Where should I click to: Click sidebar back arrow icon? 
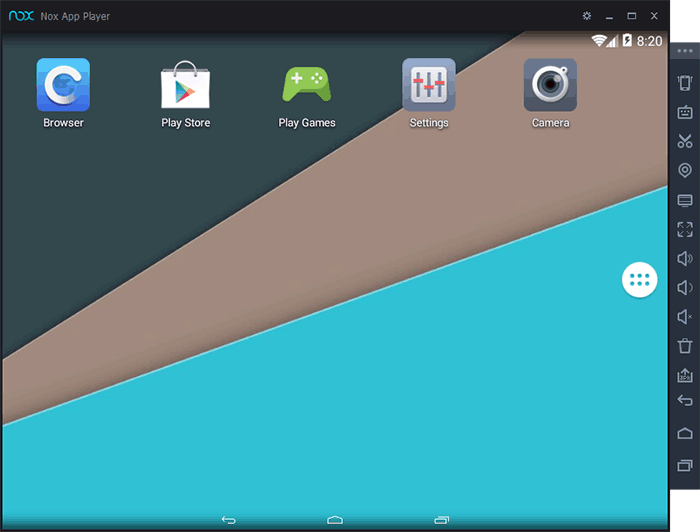coord(685,400)
